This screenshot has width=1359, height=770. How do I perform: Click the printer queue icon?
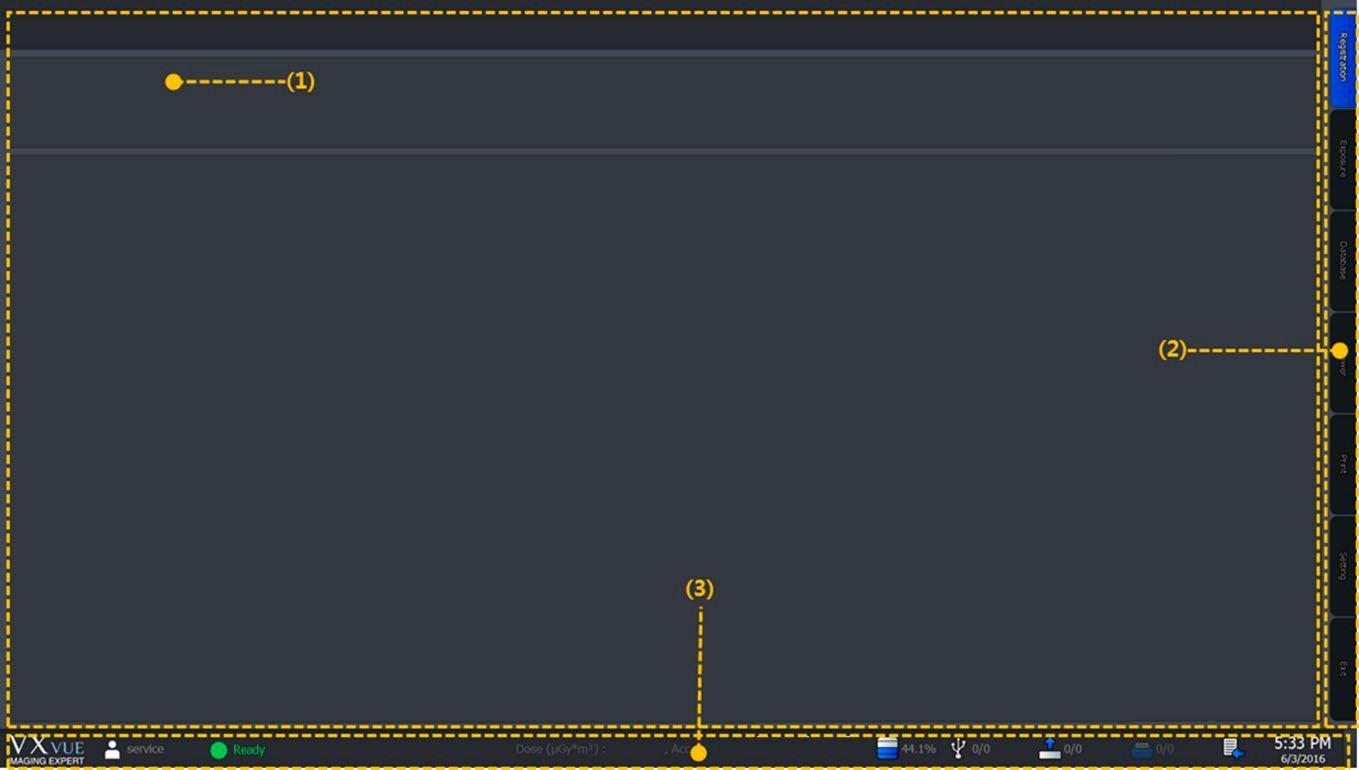point(1141,749)
